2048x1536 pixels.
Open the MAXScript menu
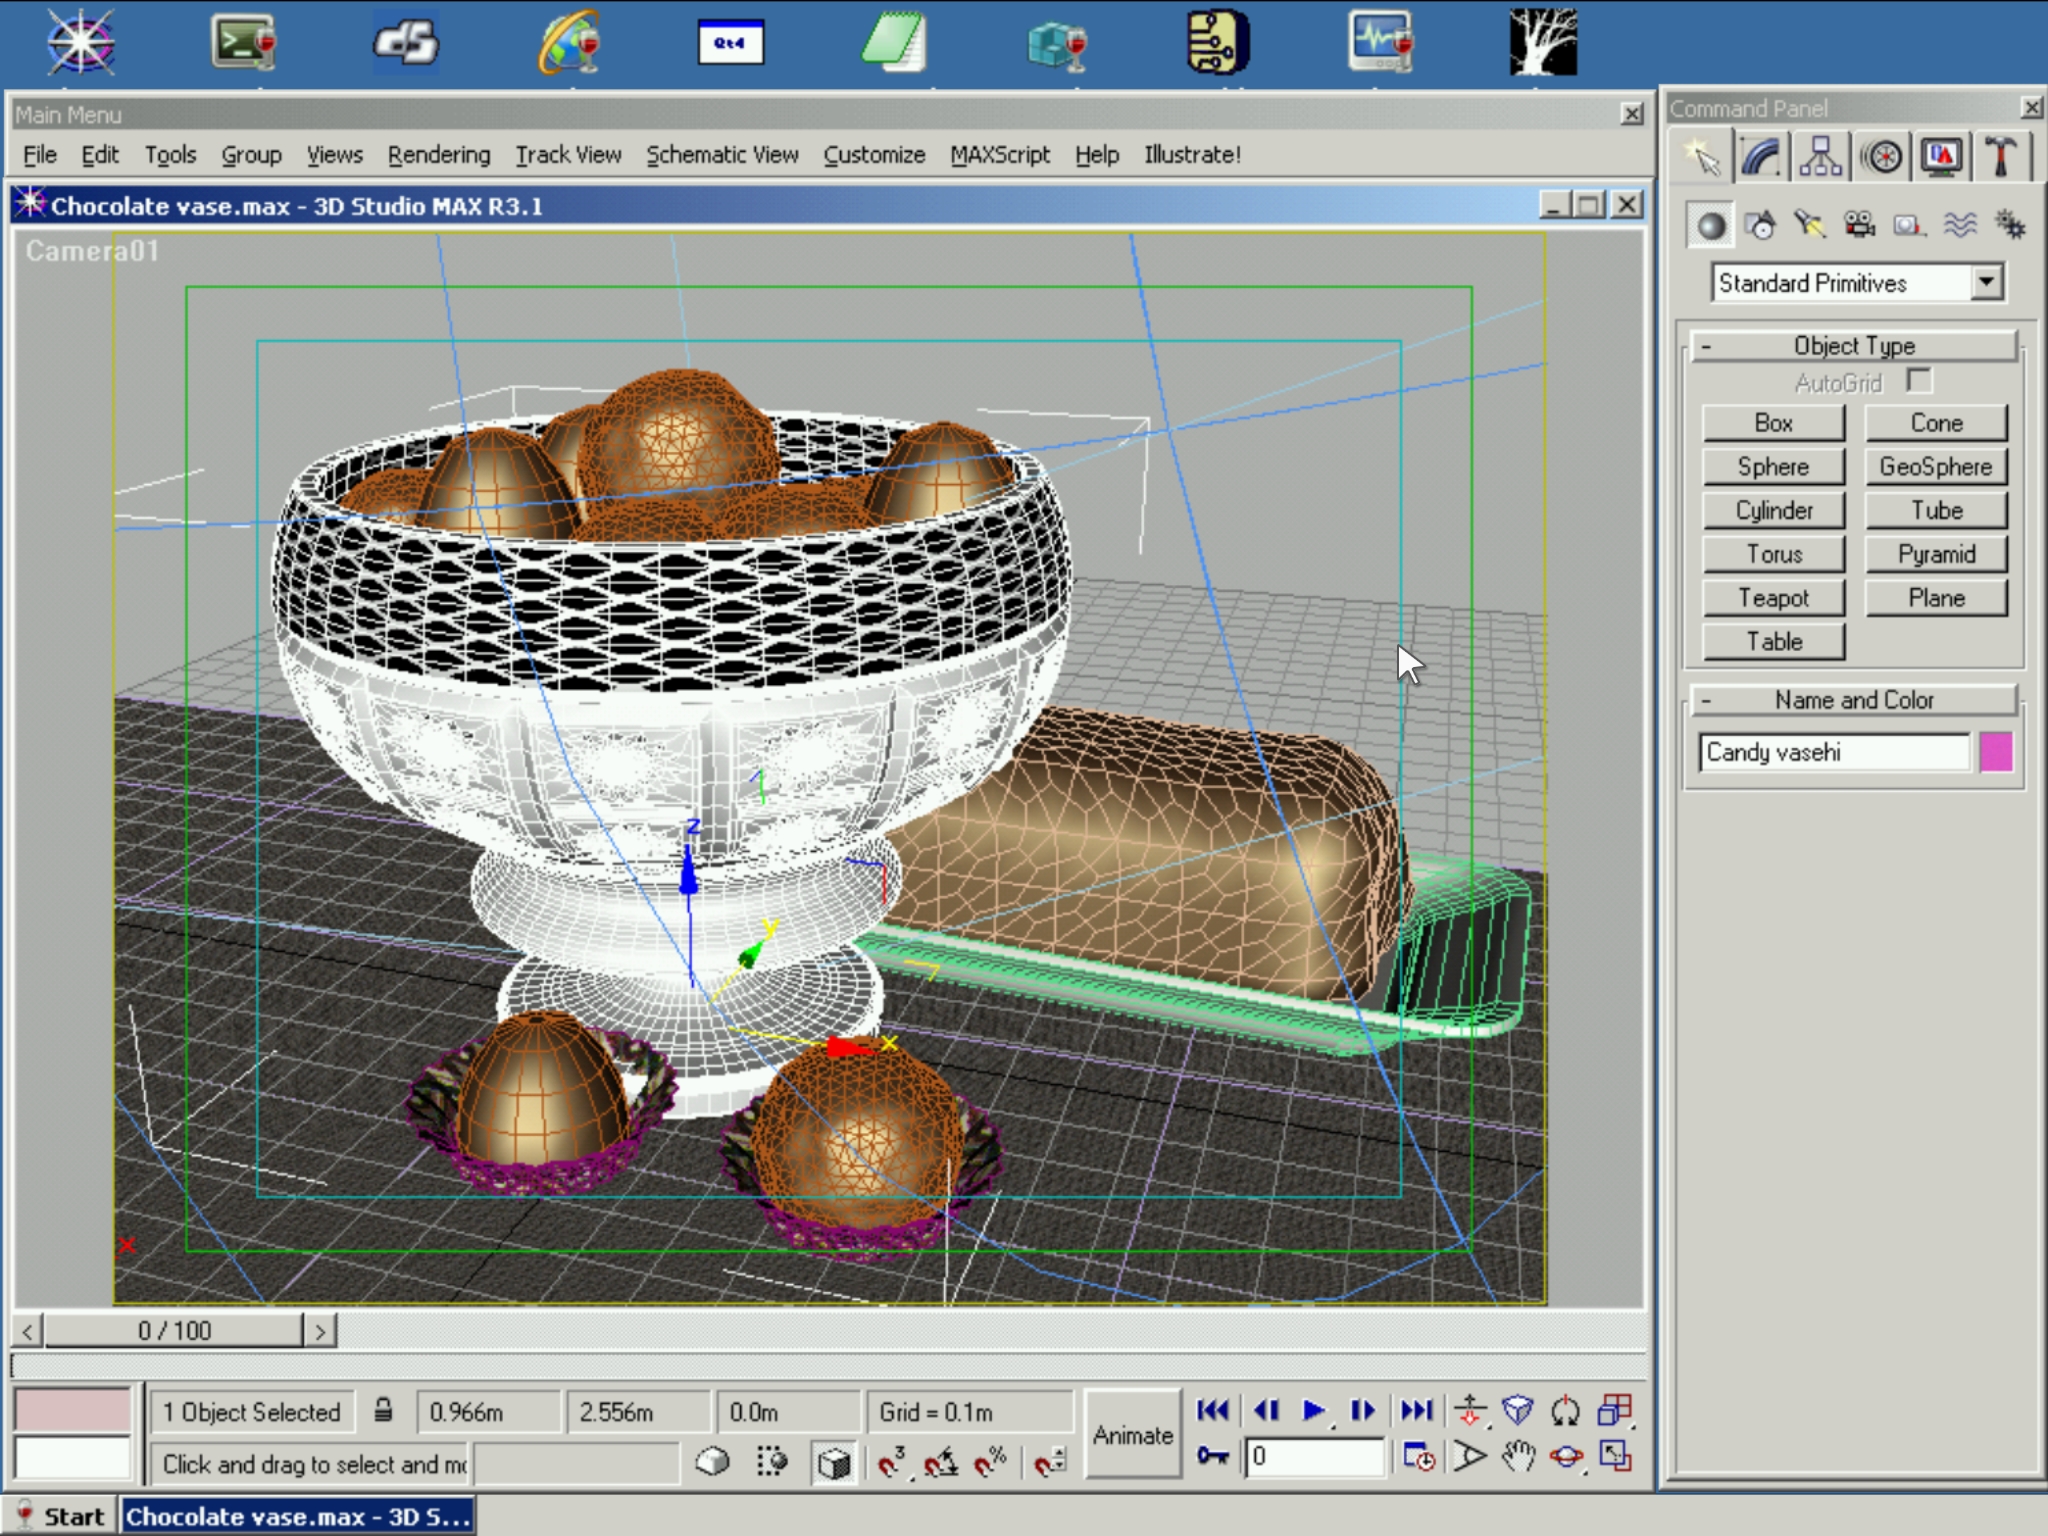click(x=999, y=155)
